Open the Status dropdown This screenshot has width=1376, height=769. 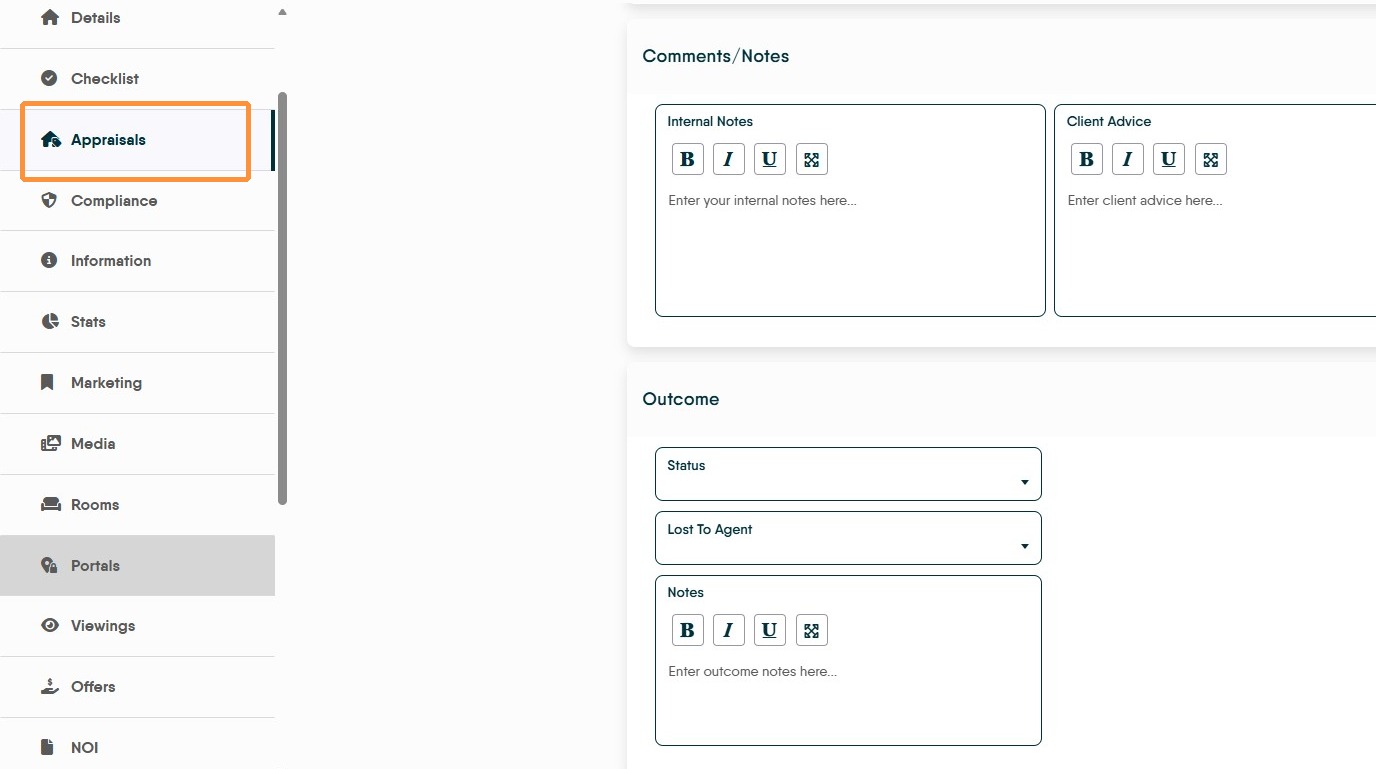click(x=848, y=474)
